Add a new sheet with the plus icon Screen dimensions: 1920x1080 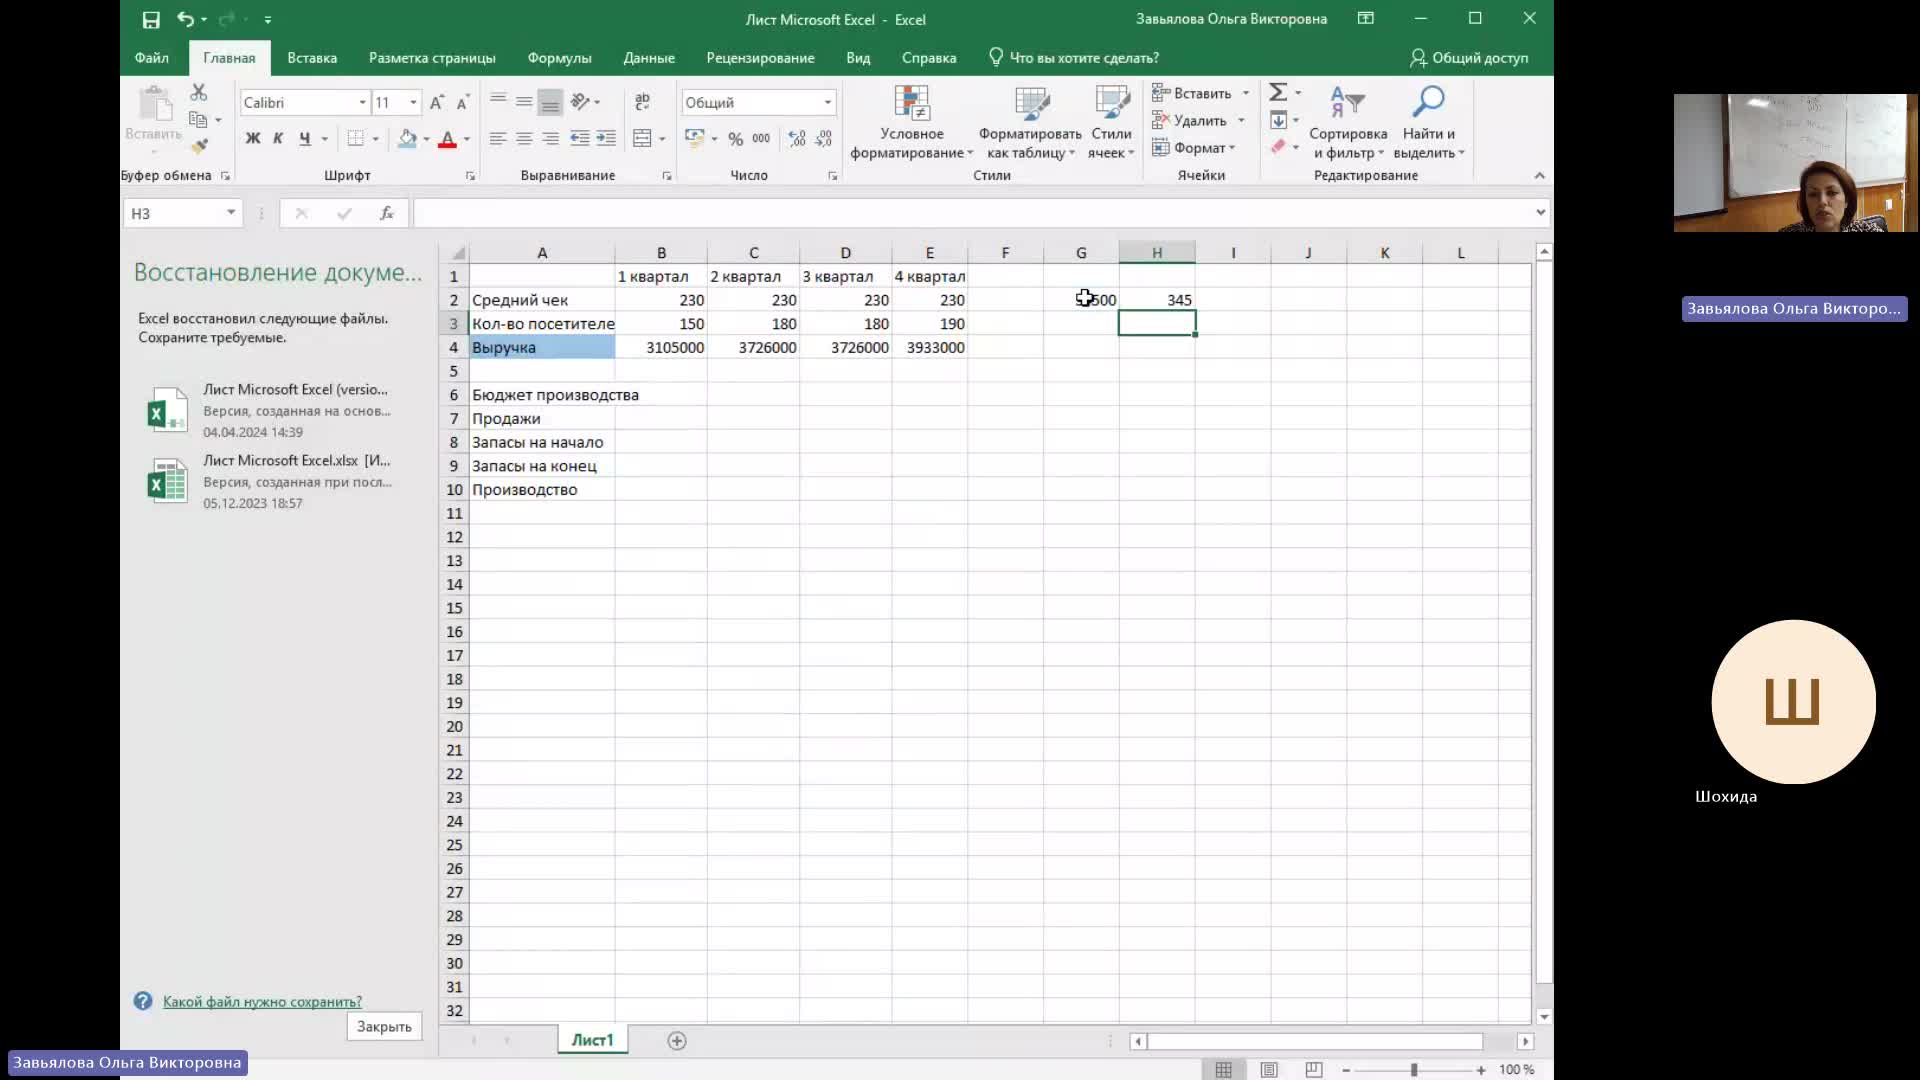[x=677, y=1041]
